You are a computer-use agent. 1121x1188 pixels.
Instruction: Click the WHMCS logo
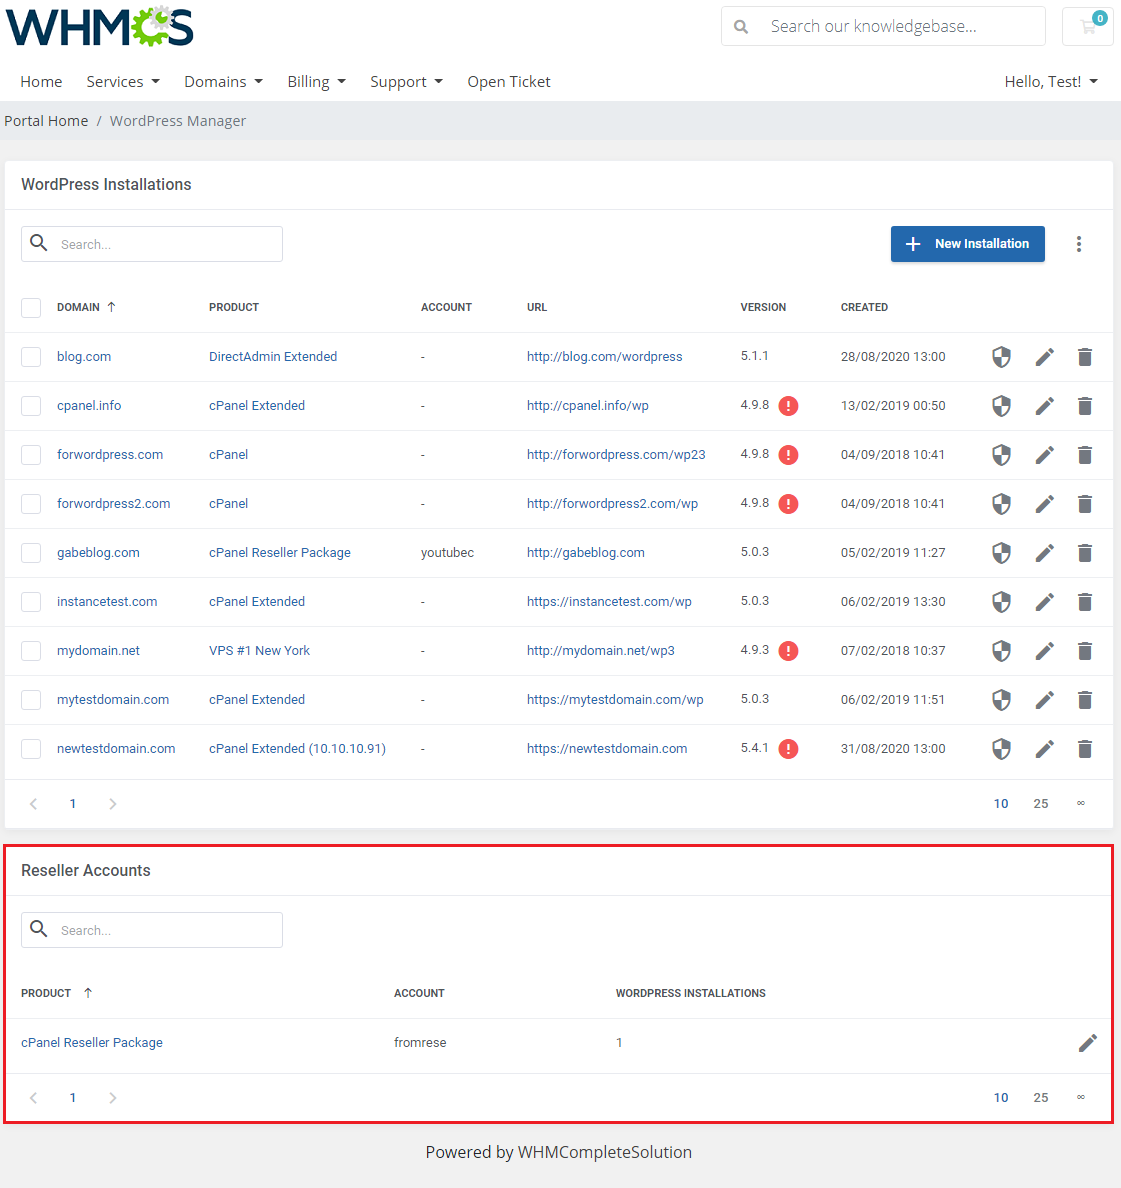click(99, 27)
